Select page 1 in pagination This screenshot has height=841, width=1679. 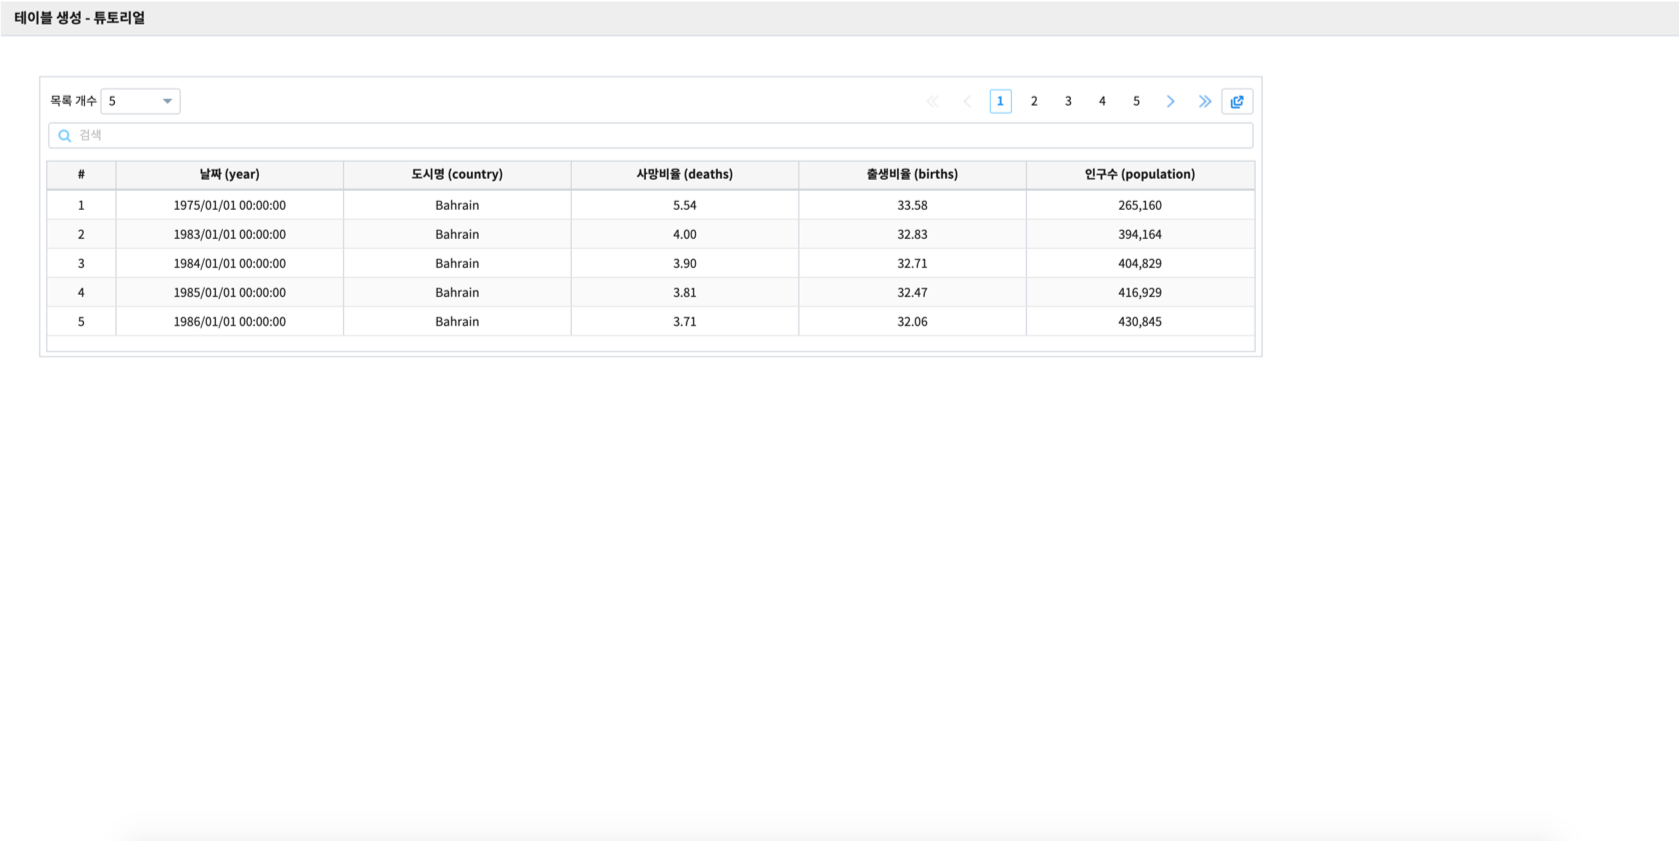[1000, 101]
